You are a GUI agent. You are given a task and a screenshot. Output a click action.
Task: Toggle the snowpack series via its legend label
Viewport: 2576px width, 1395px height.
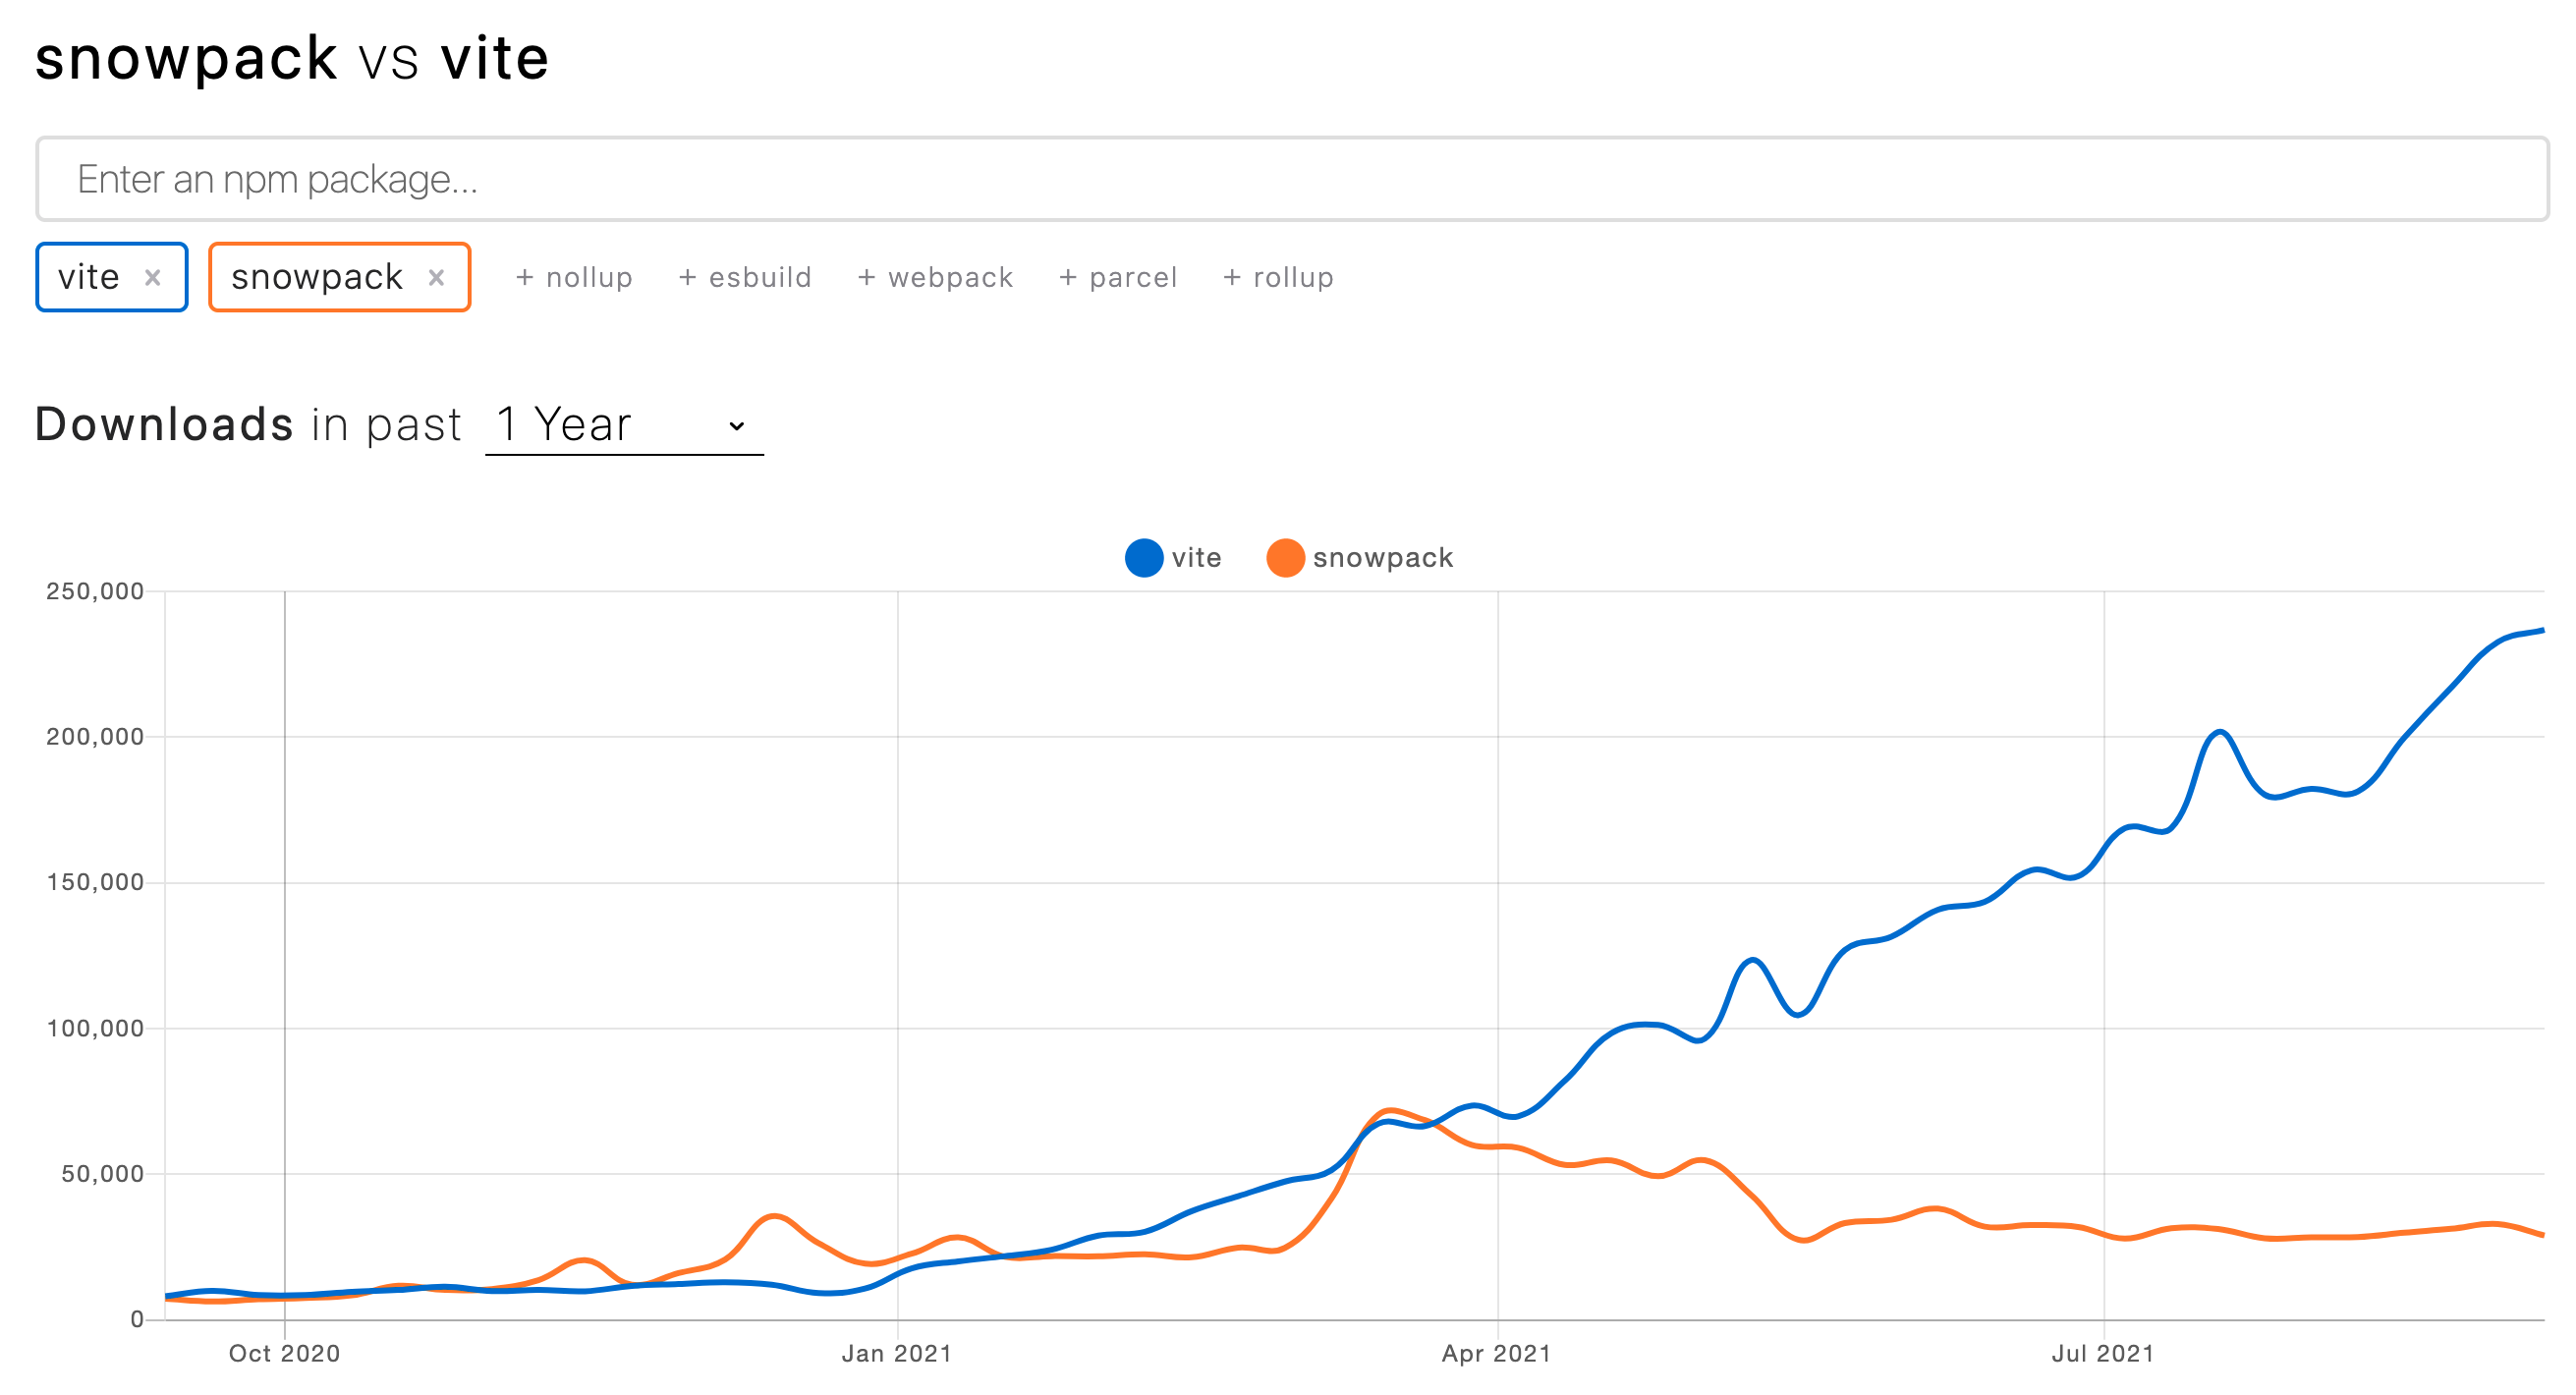[1382, 558]
